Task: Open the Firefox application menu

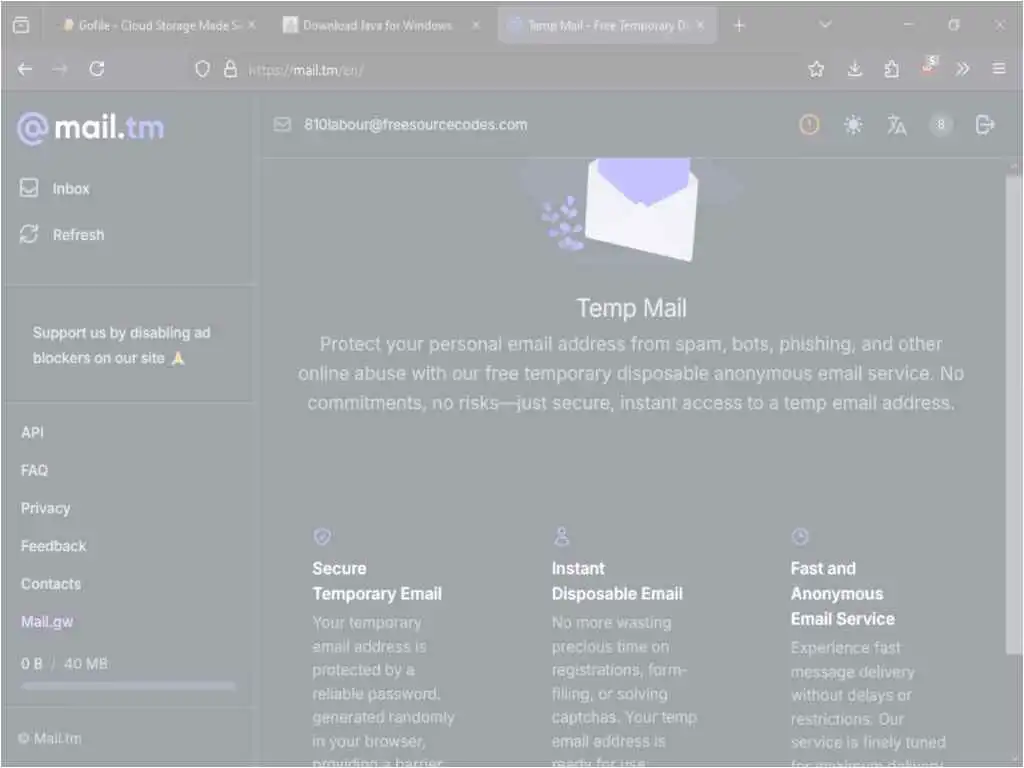Action: (x=999, y=69)
